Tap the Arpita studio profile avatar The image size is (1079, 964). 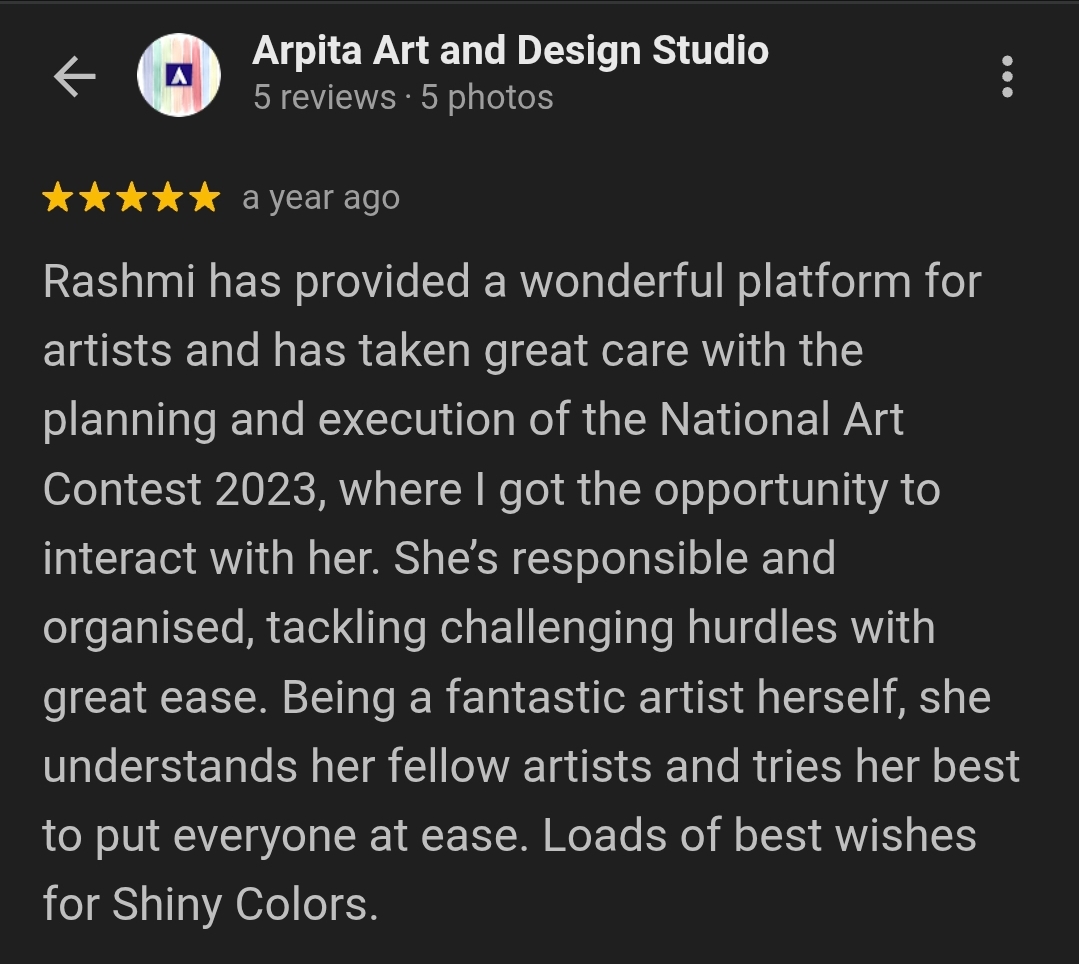pos(179,75)
